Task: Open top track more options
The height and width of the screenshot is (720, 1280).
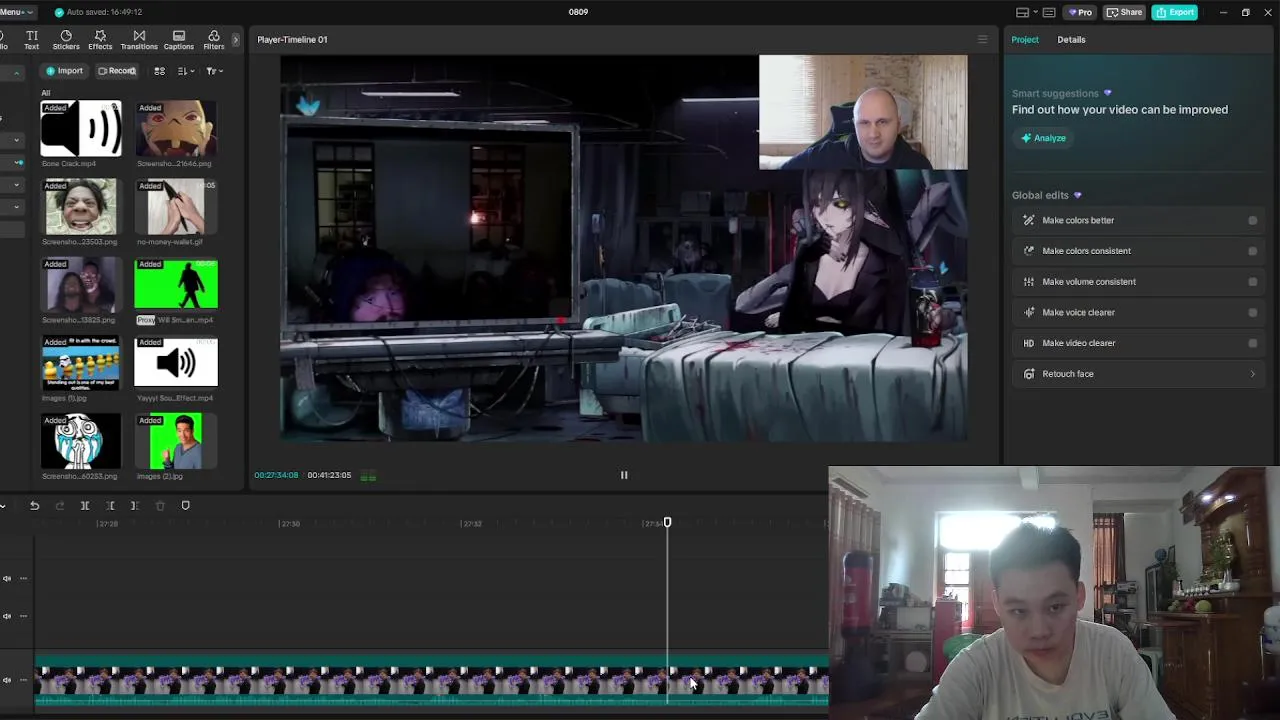Action: pos(23,578)
